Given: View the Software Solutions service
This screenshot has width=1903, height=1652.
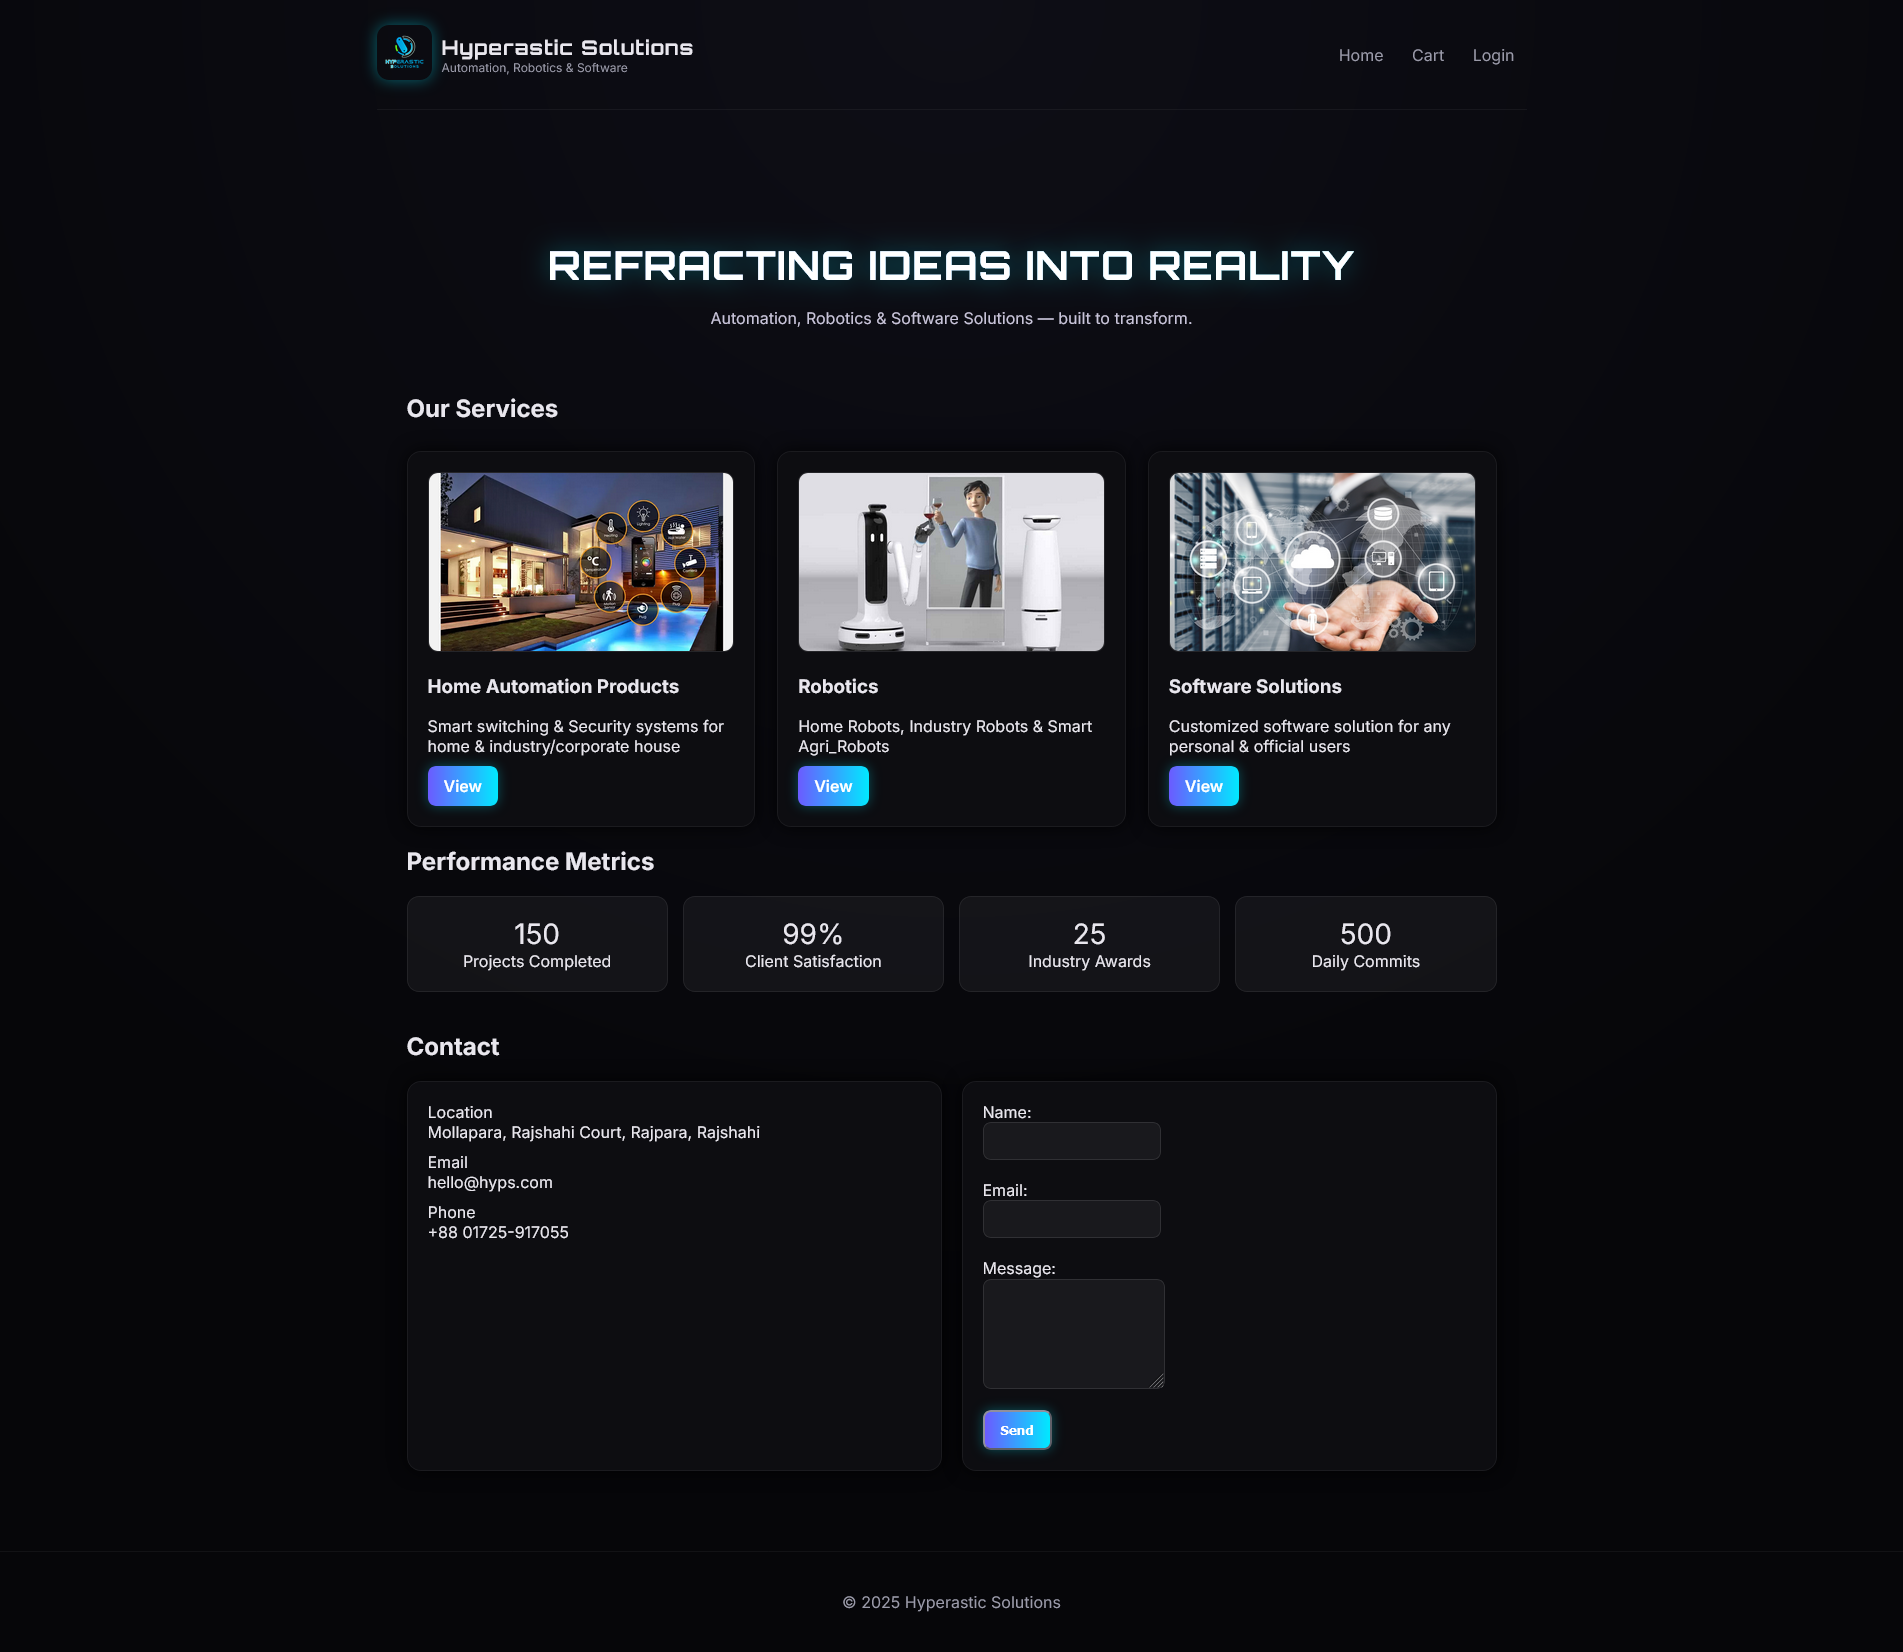Looking at the screenshot, I should click(x=1204, y=786).
